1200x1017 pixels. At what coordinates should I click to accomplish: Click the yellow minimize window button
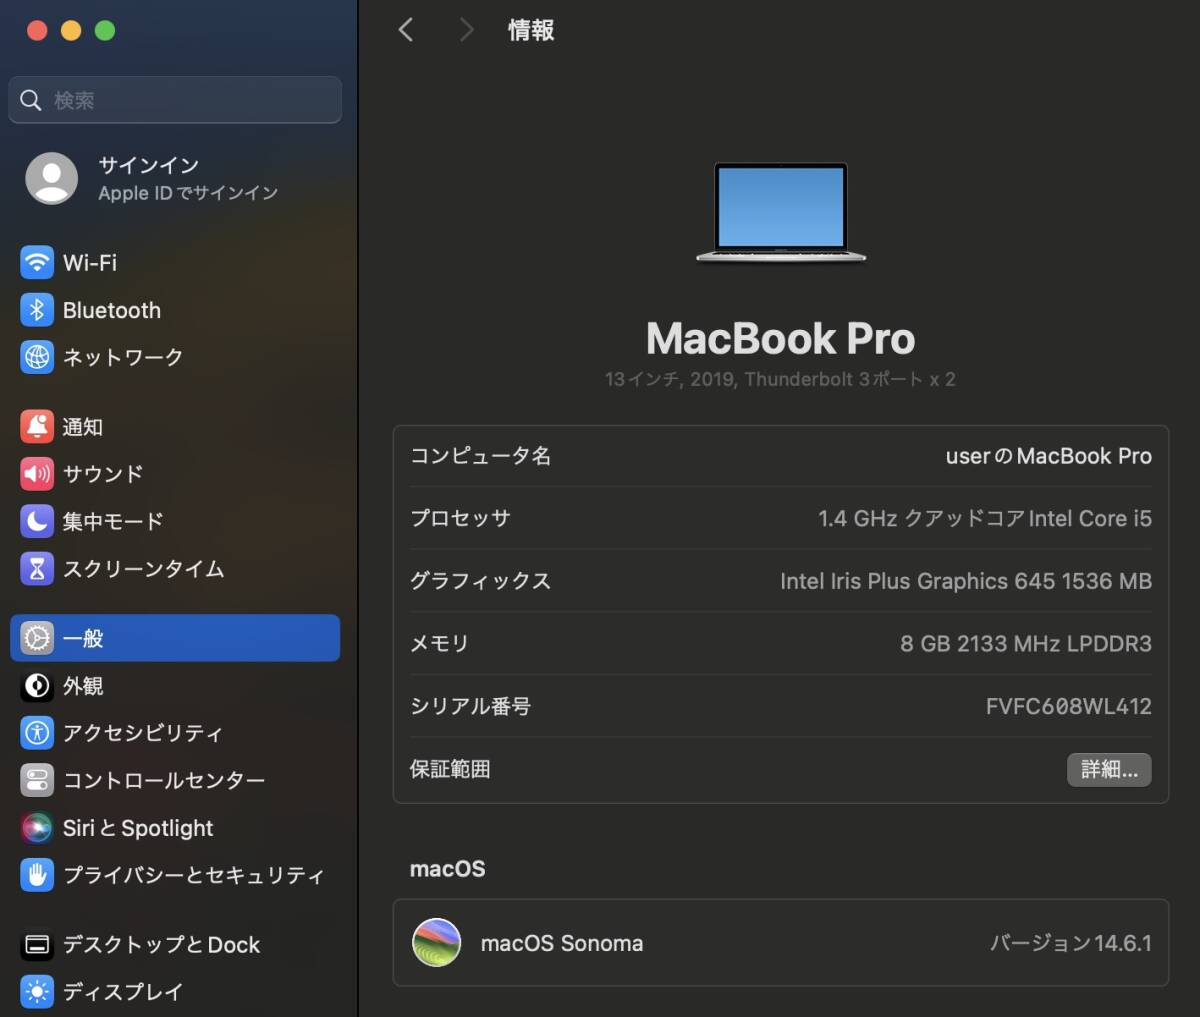[x=71, y=30]
